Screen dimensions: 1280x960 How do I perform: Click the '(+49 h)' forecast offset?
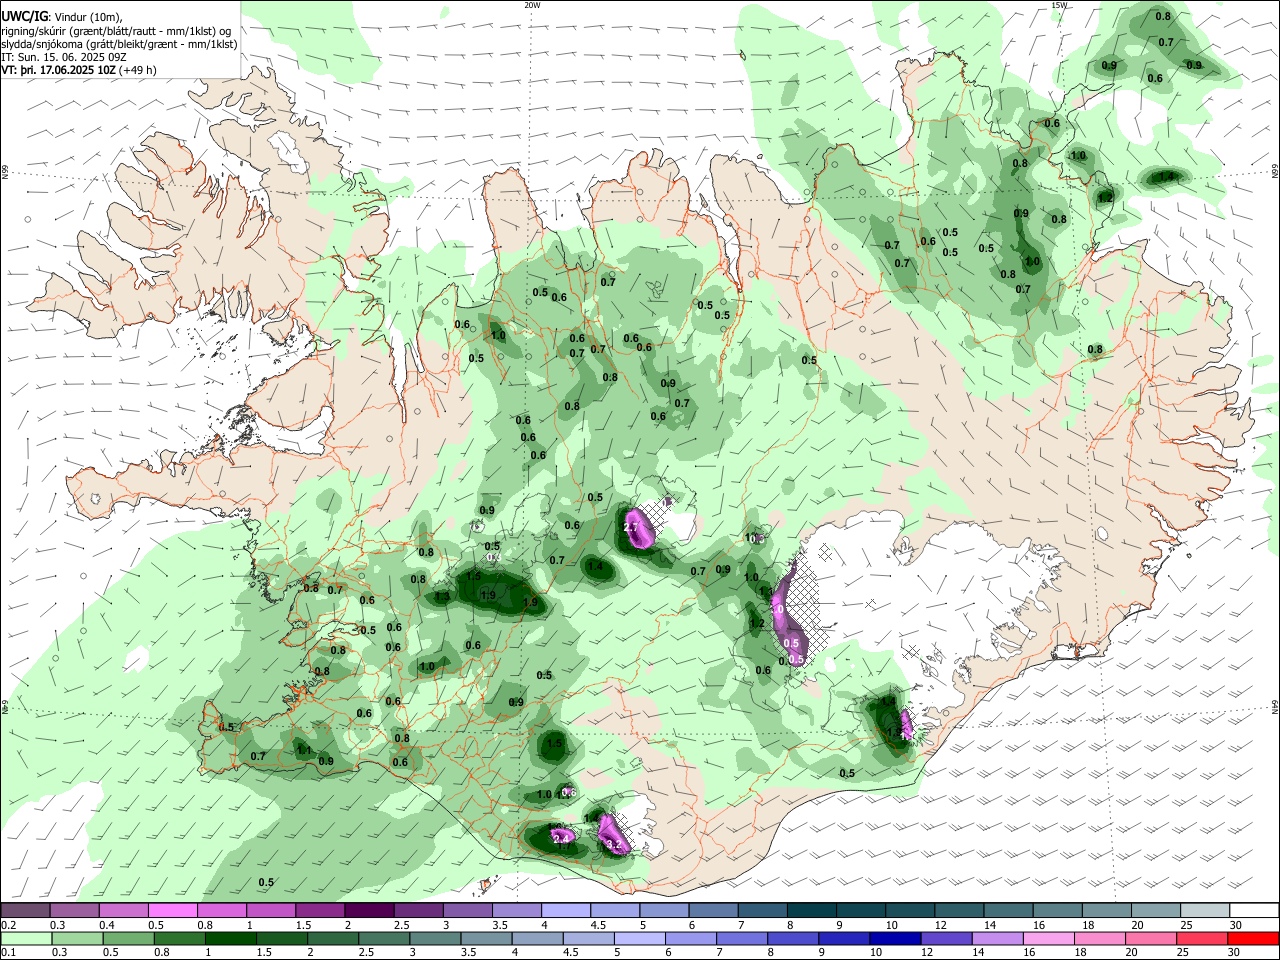(x=138, y=70)
